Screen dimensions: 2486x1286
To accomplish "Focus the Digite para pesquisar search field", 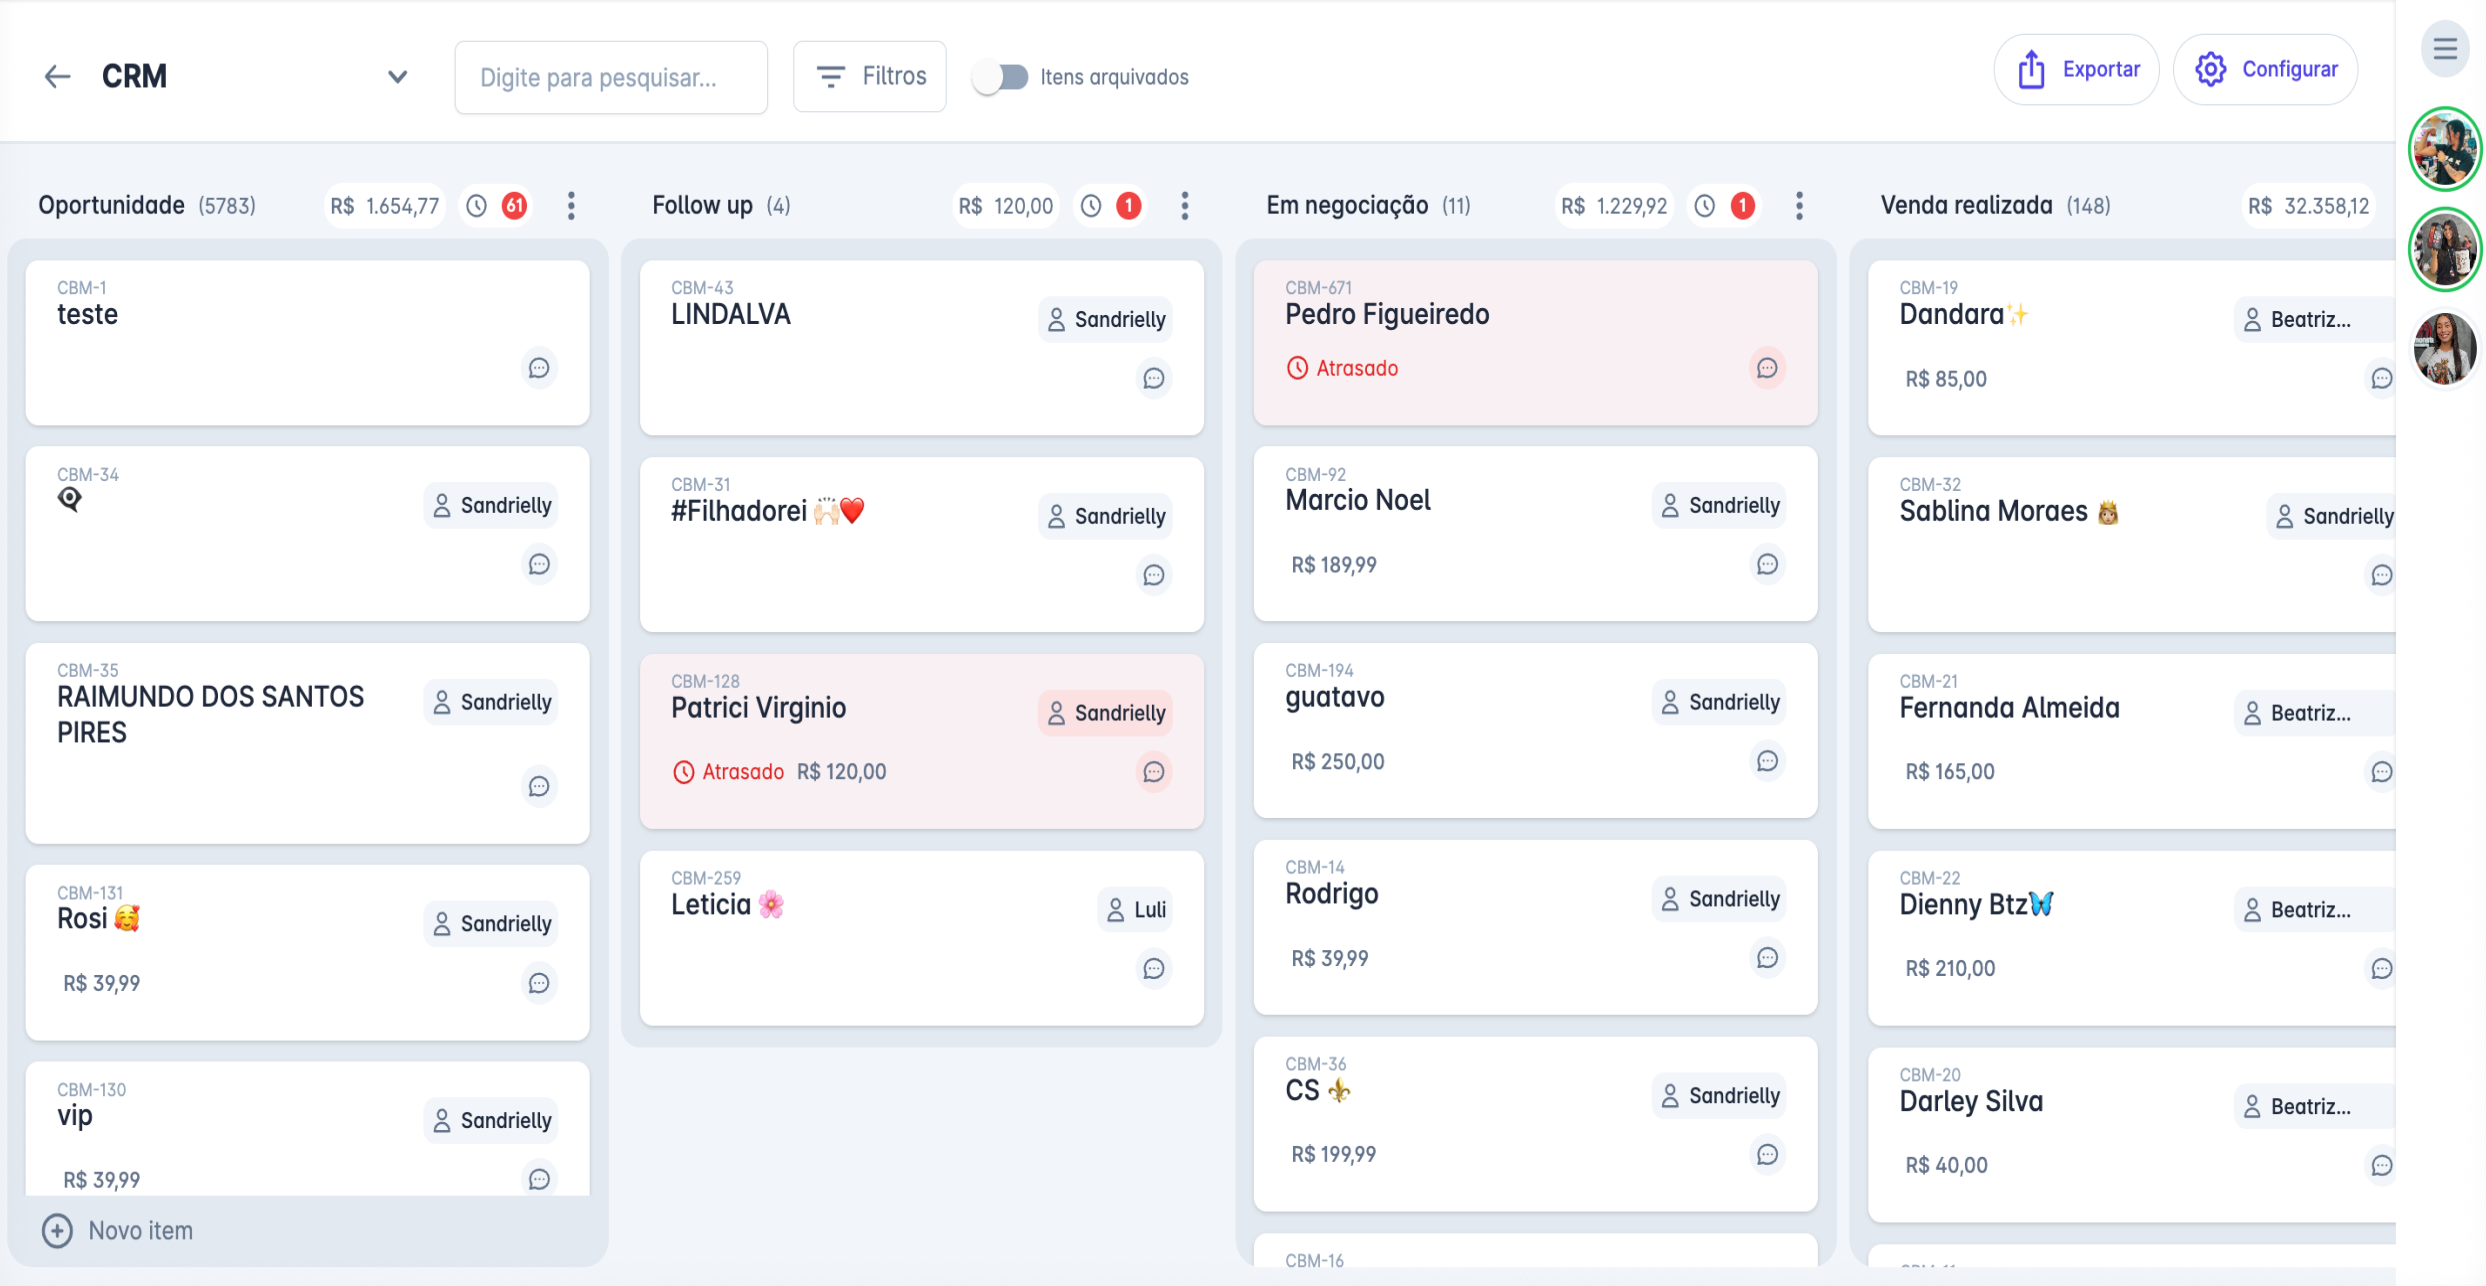I will click(x=611, y=77).
